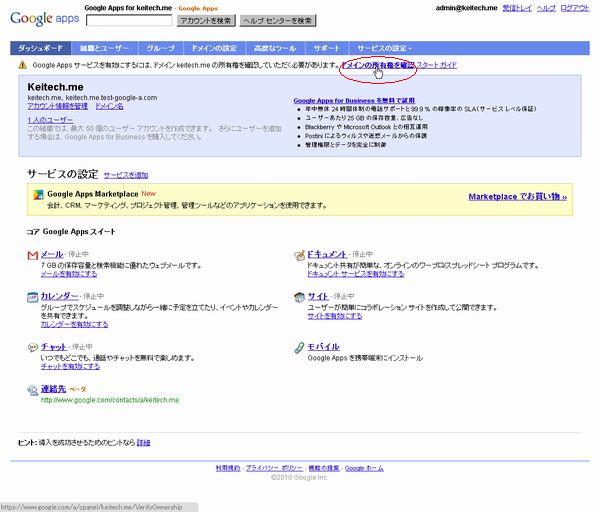Screen dimensions: 600x512
Task: Click the Chat speech bubble icon
Action: pyautogui.click(x=33, y=347)
